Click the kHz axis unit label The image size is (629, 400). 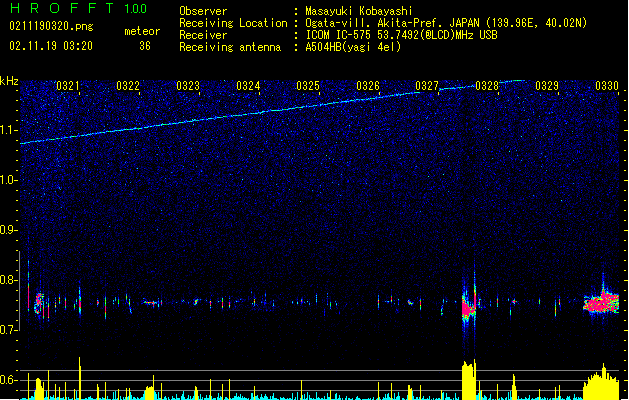[9, 81]
